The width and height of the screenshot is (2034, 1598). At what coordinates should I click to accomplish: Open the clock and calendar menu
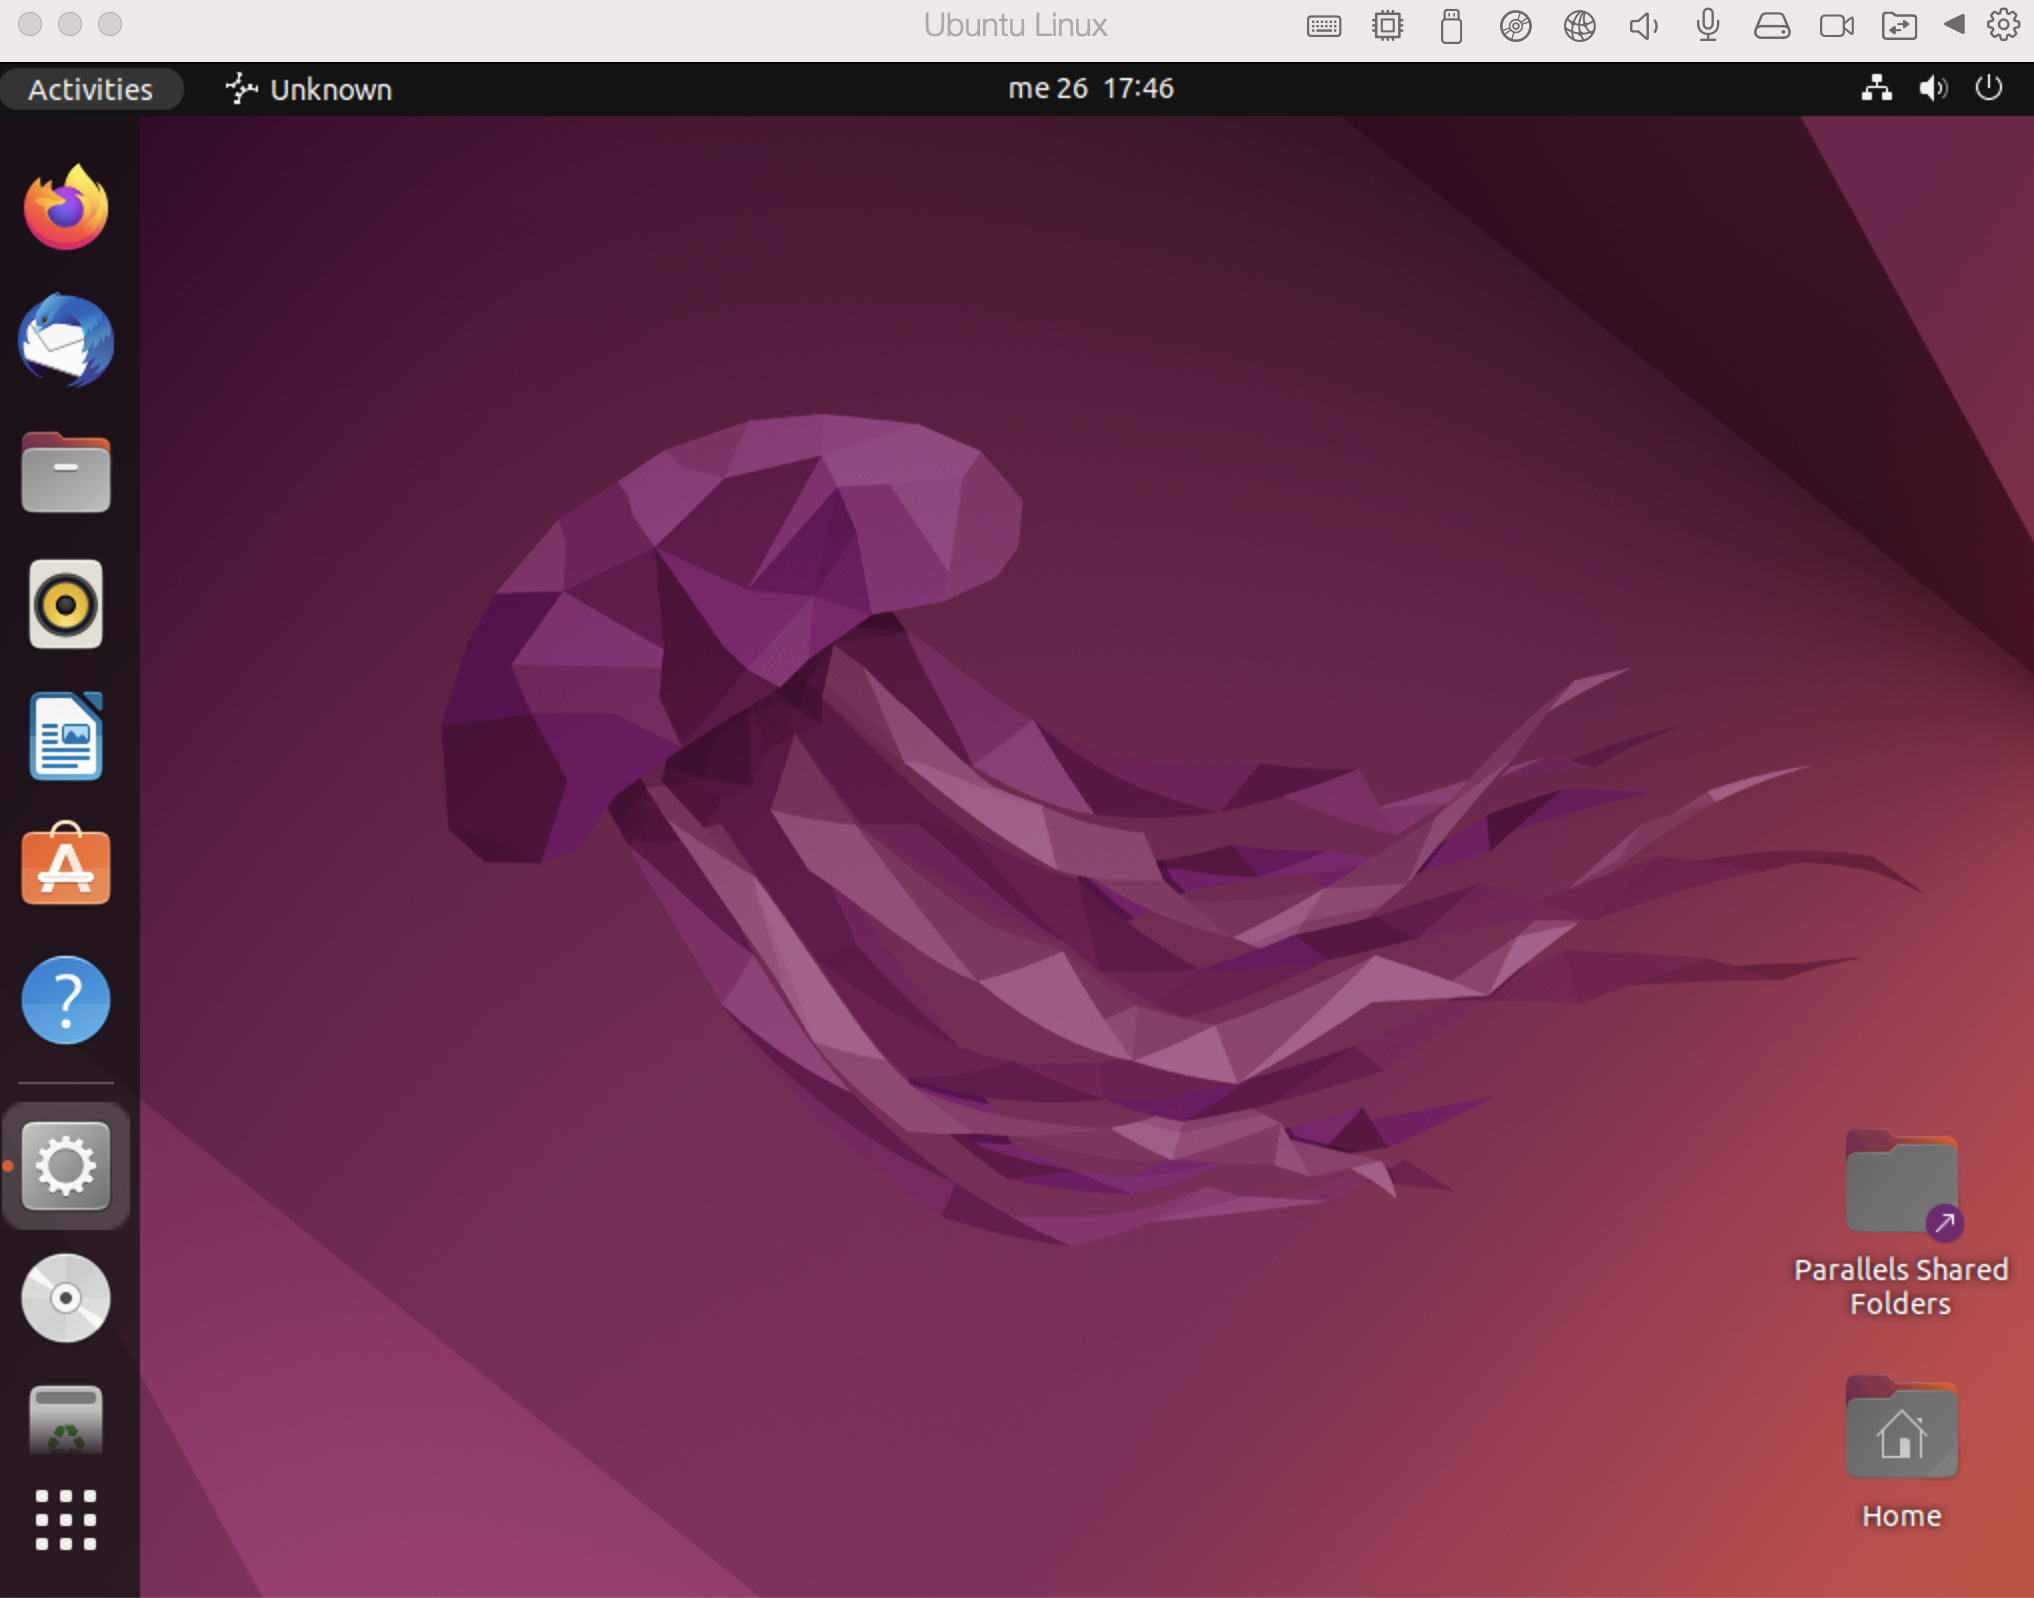1090,88
